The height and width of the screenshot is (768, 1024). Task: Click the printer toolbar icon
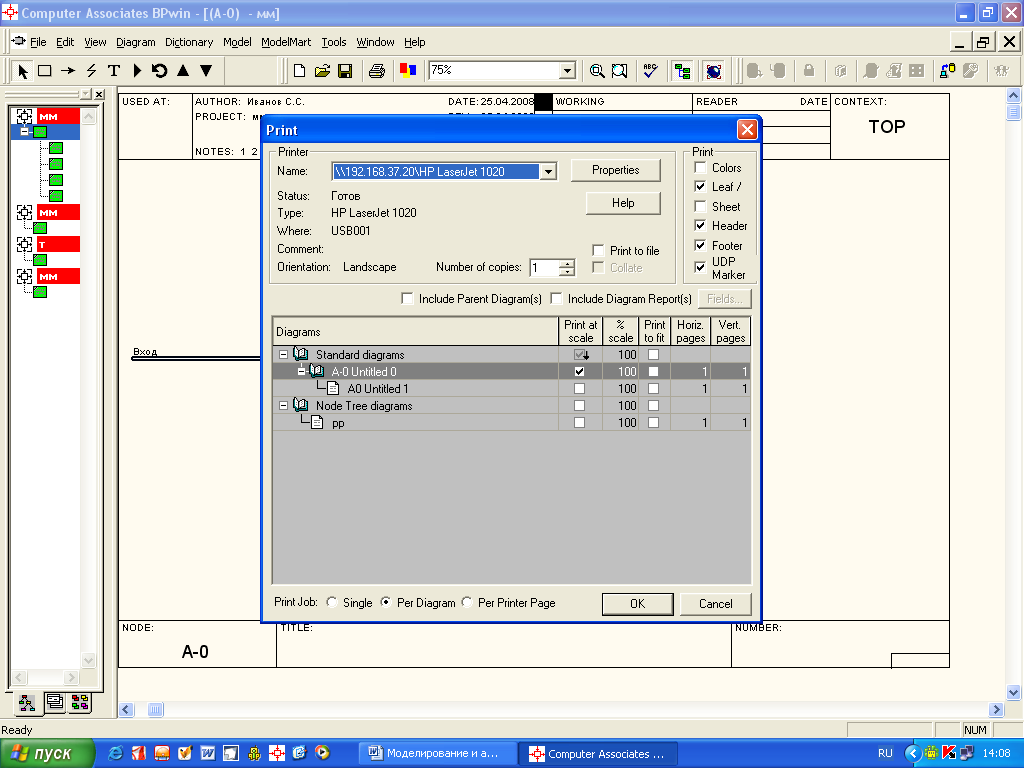pos(377,71)
